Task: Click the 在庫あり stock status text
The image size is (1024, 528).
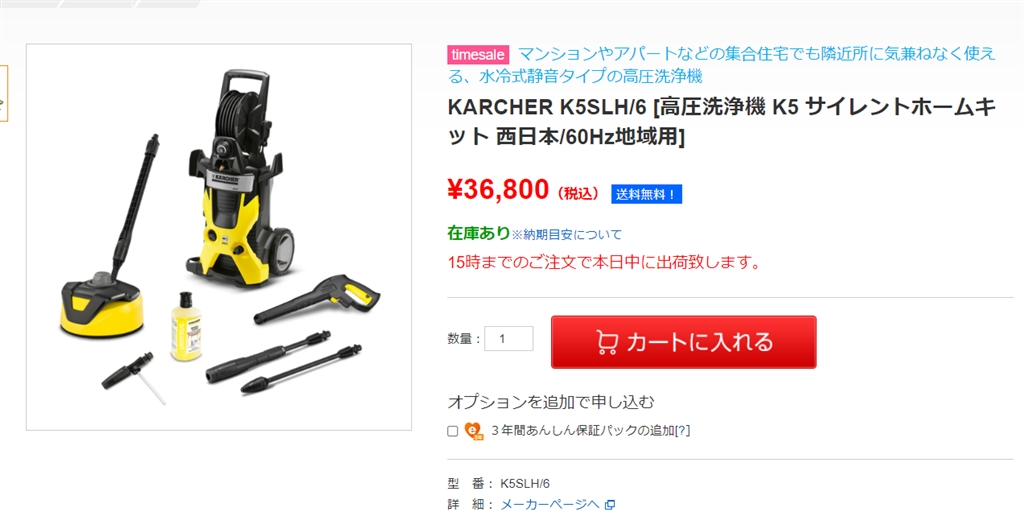Action: [479, 233]
